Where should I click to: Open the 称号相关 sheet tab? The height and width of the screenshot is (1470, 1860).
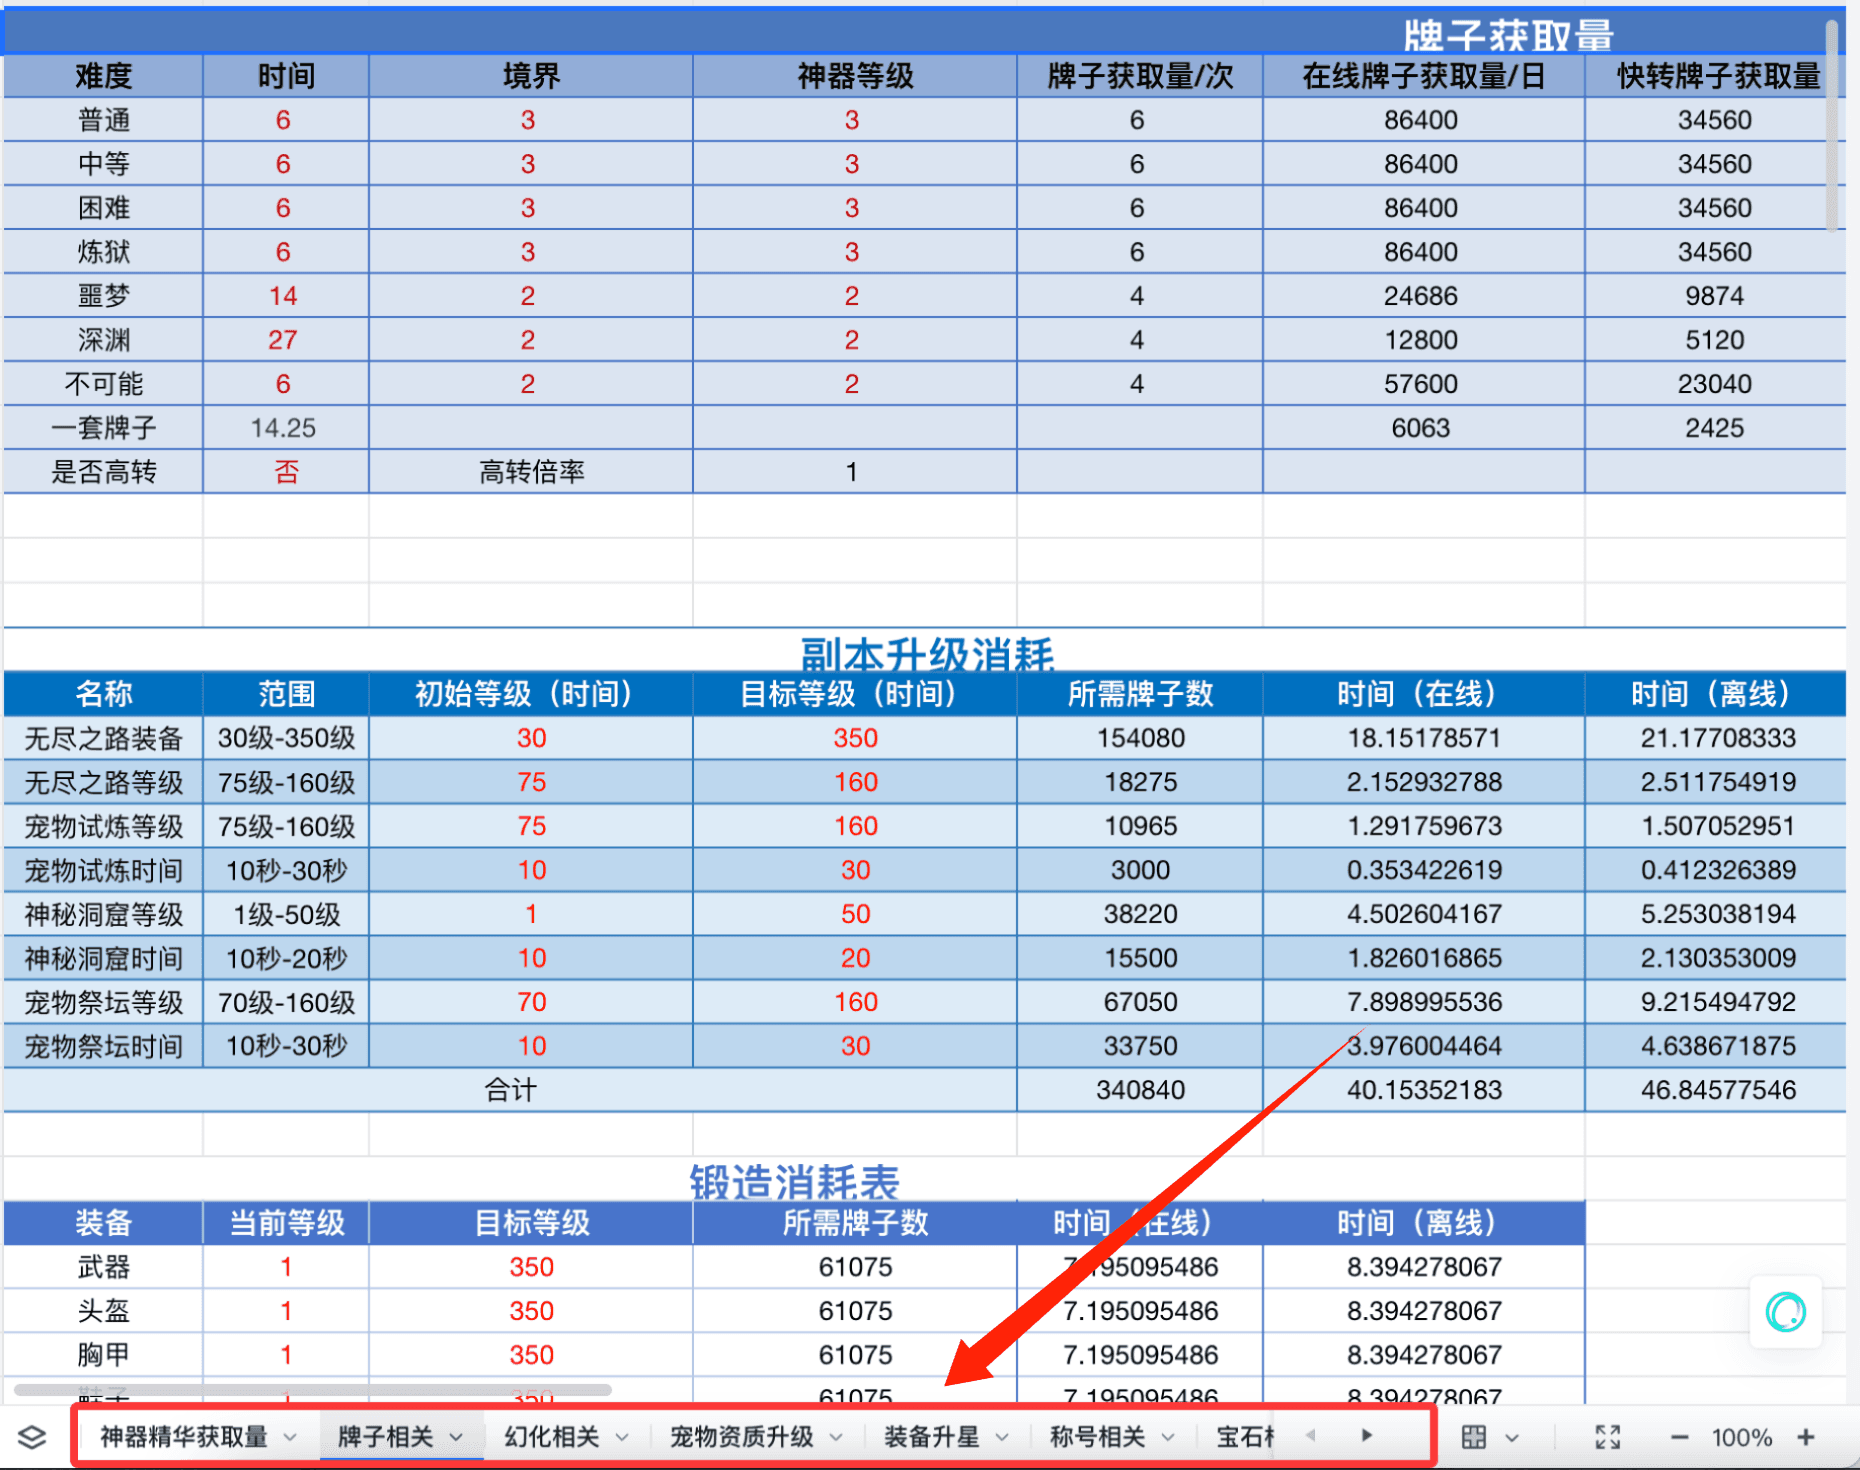click(1098, 1437)
